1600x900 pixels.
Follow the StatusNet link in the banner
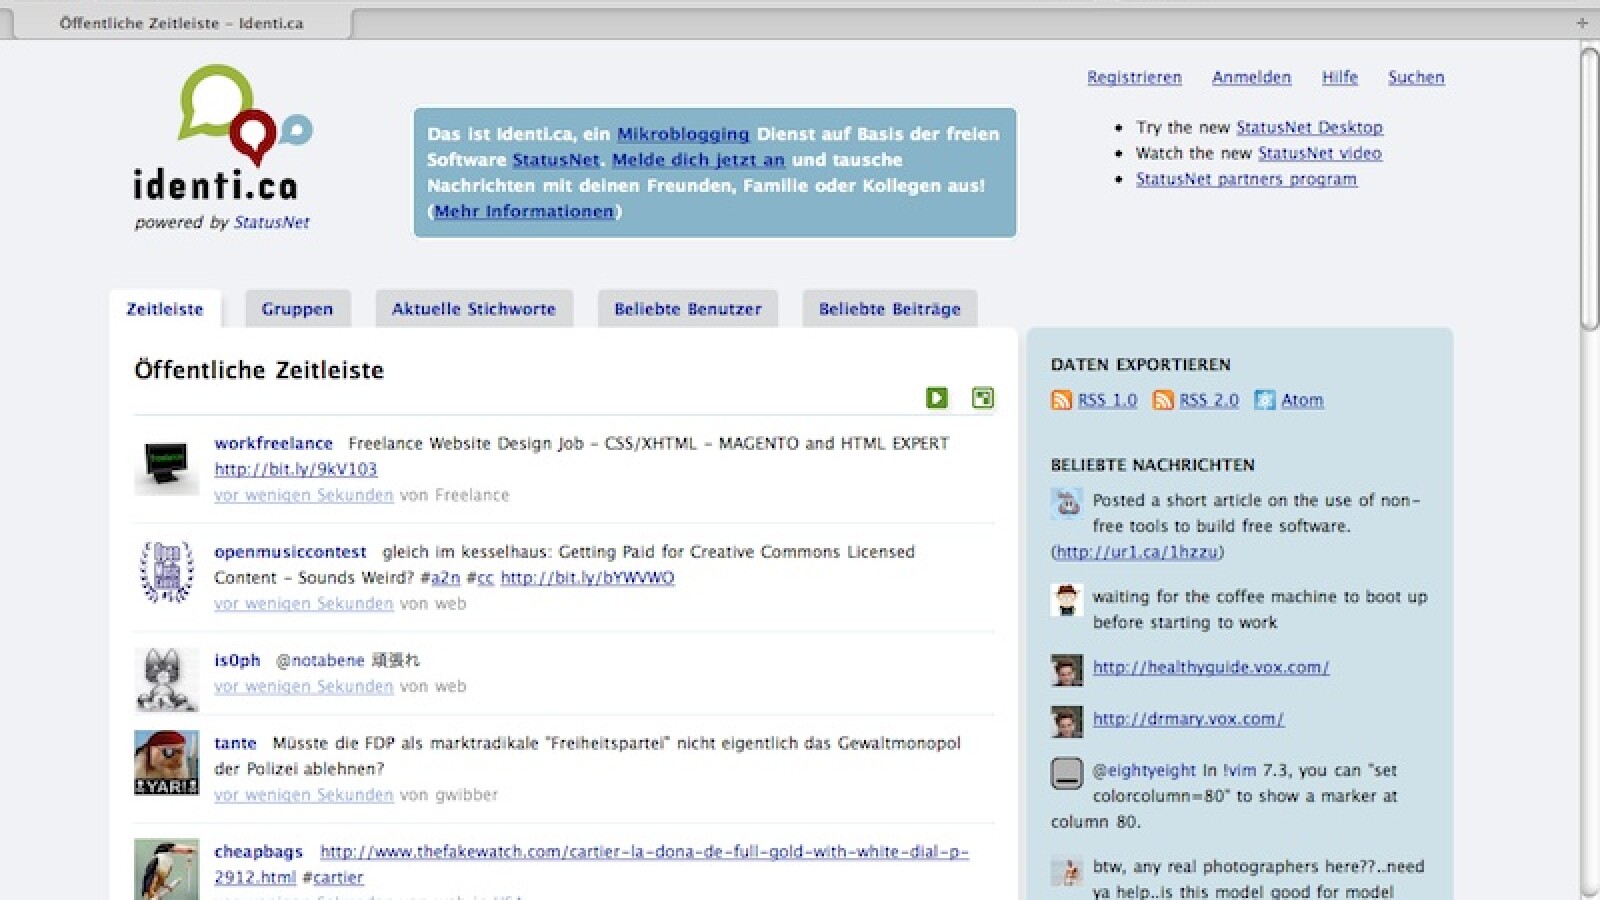[x=556, y=160]
